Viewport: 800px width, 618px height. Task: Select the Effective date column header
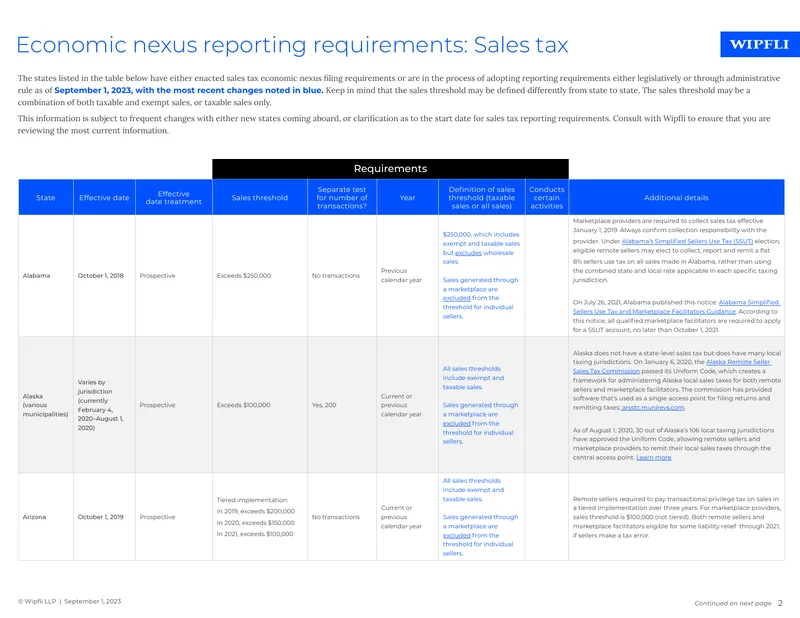[x=104, y=197]
